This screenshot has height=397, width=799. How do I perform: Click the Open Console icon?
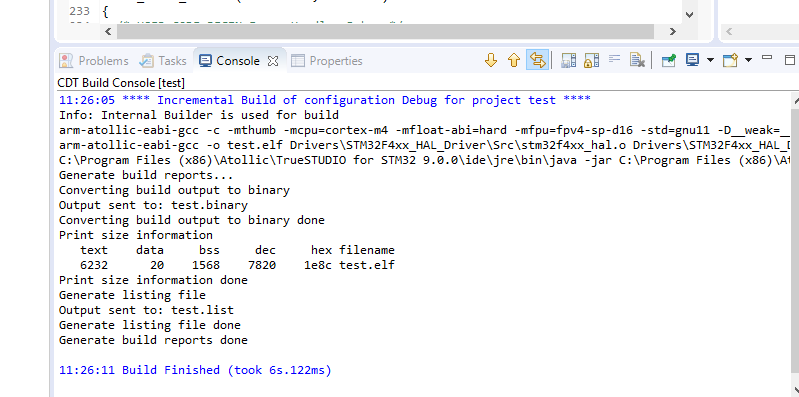(x=730, y=60)
